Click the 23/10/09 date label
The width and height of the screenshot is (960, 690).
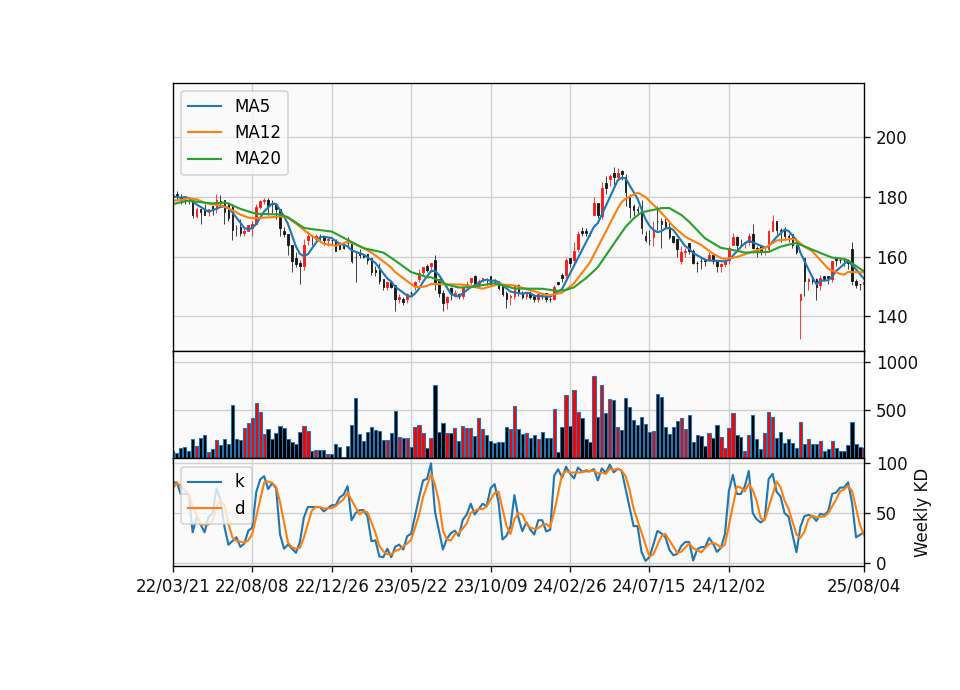click(x=490, y=586)
